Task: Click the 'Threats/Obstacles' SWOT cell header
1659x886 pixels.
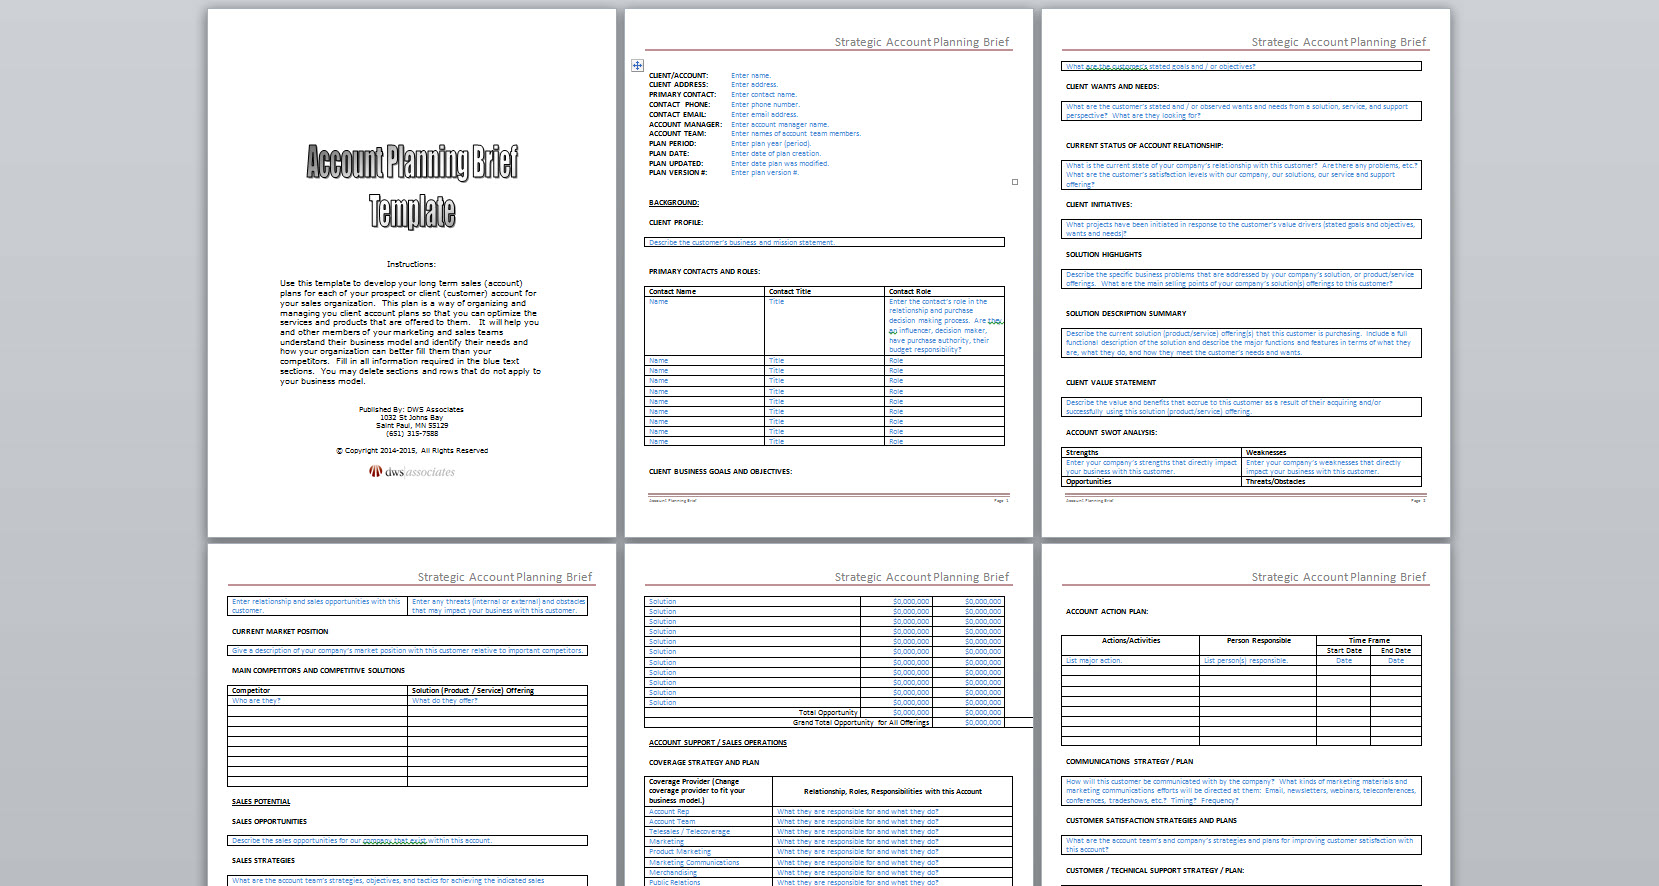Action: (x=1276, y=482)
